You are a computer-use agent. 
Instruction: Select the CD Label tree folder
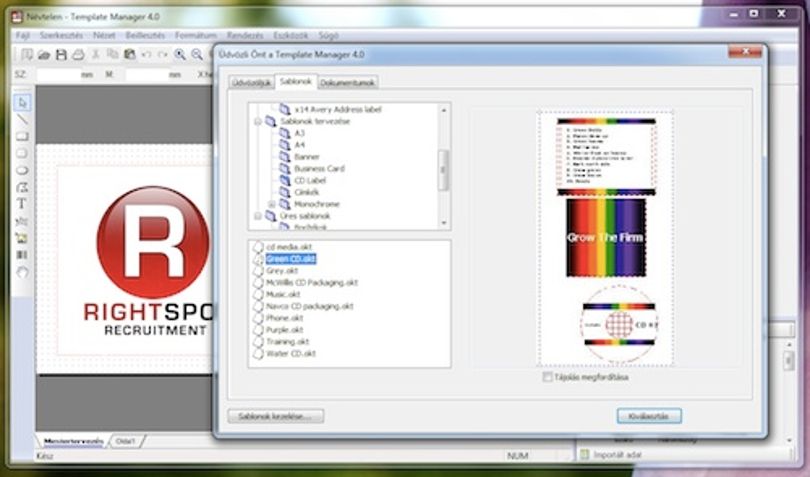(x=310, y=180)
